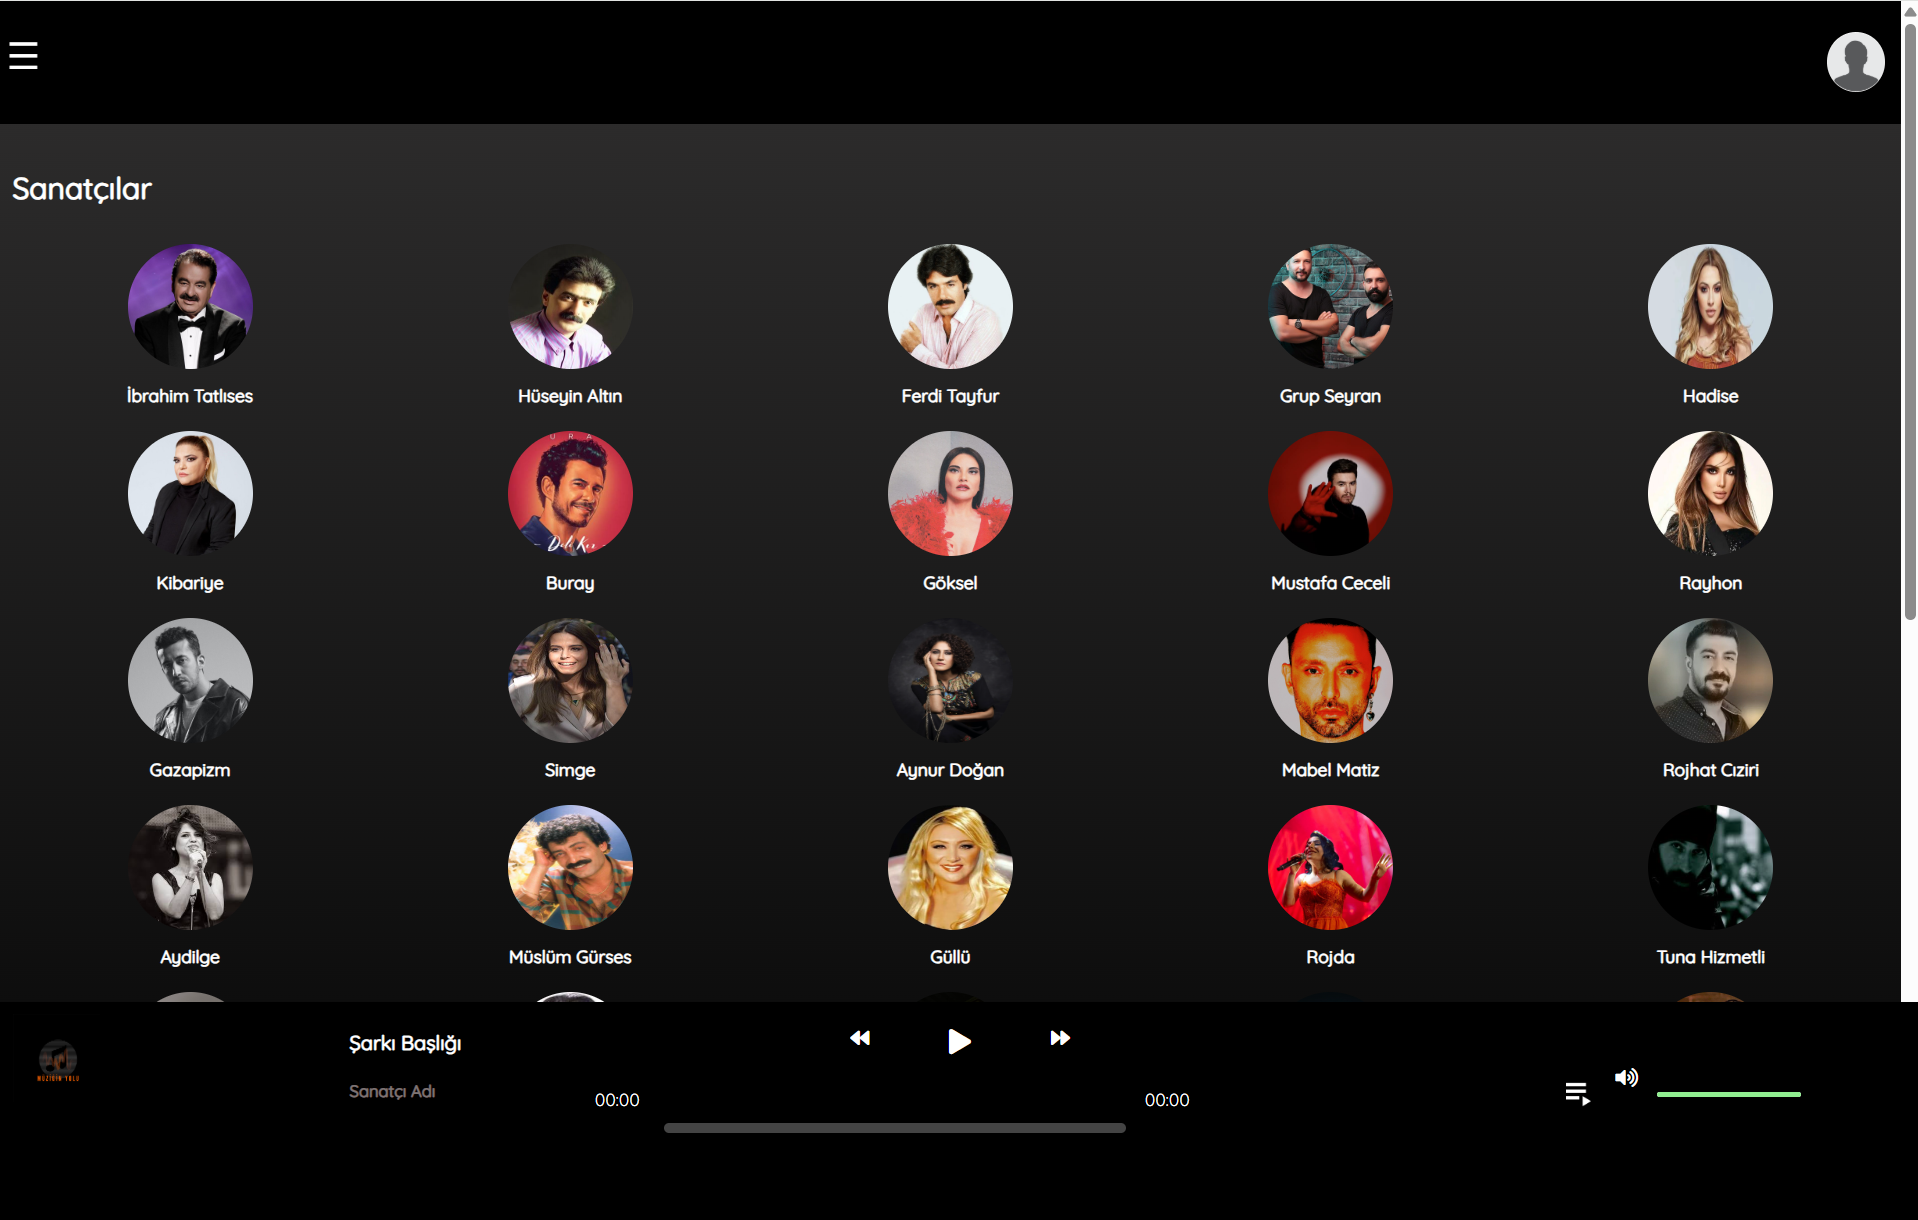
Task: Select Aynur Doğan artist picture
Action: (x=950, y=680)
